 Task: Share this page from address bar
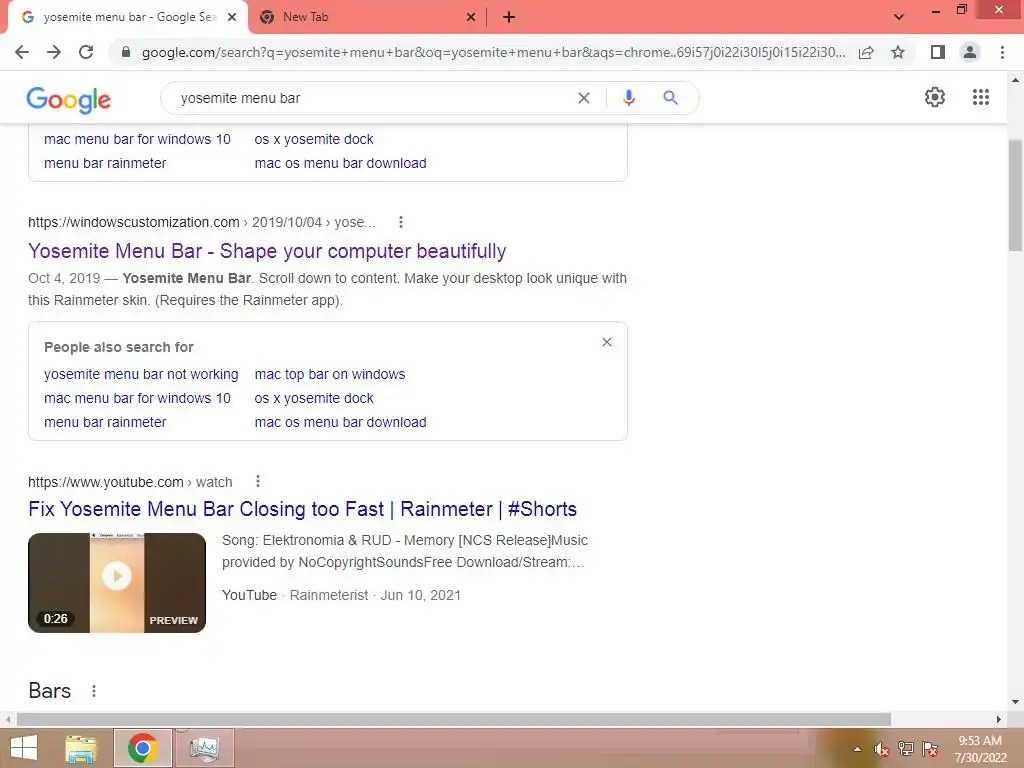(866, 52)
